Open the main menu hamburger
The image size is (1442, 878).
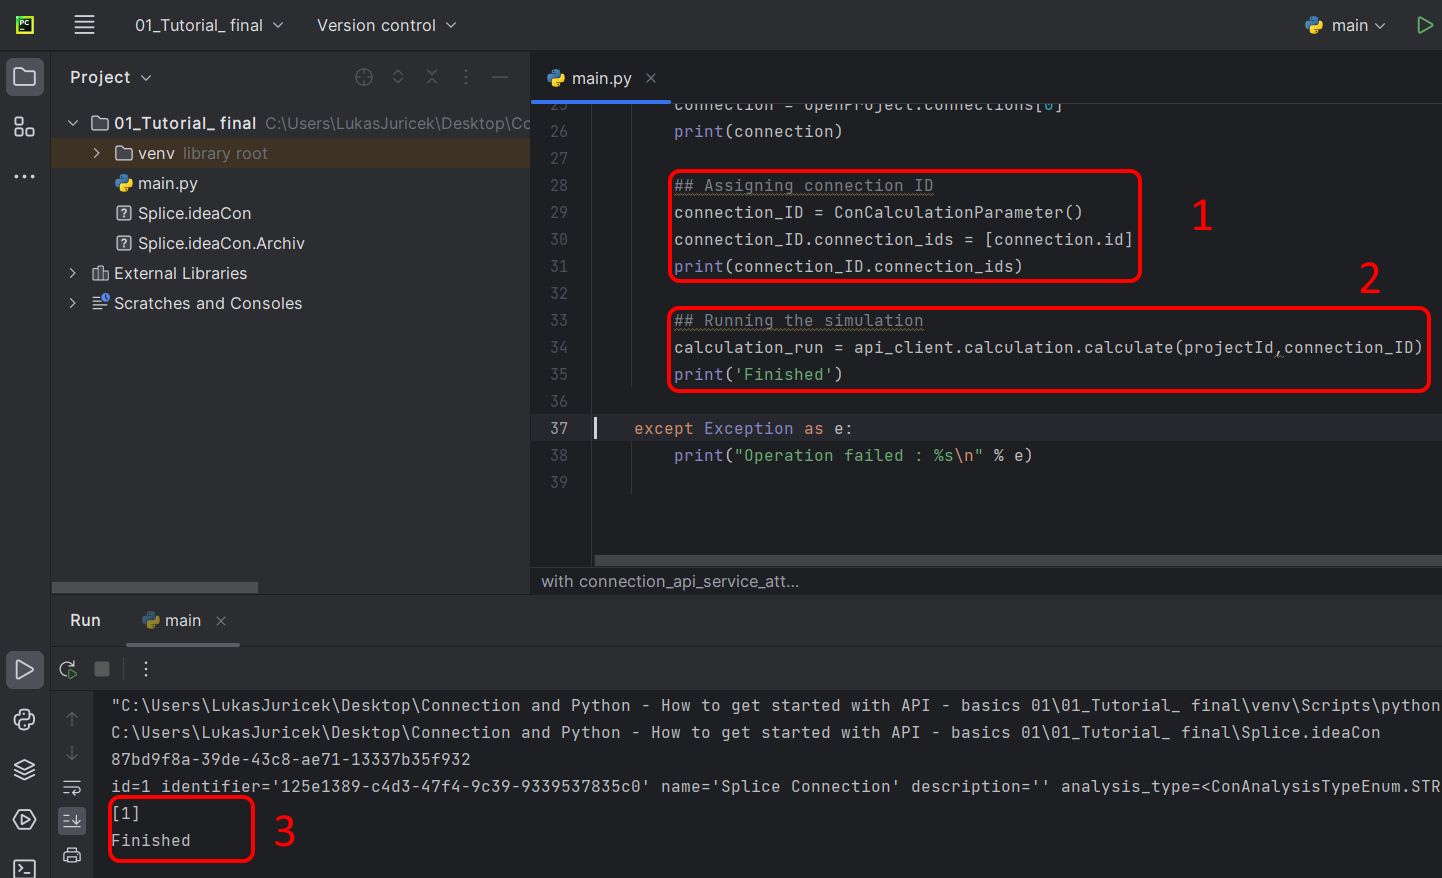84,25
